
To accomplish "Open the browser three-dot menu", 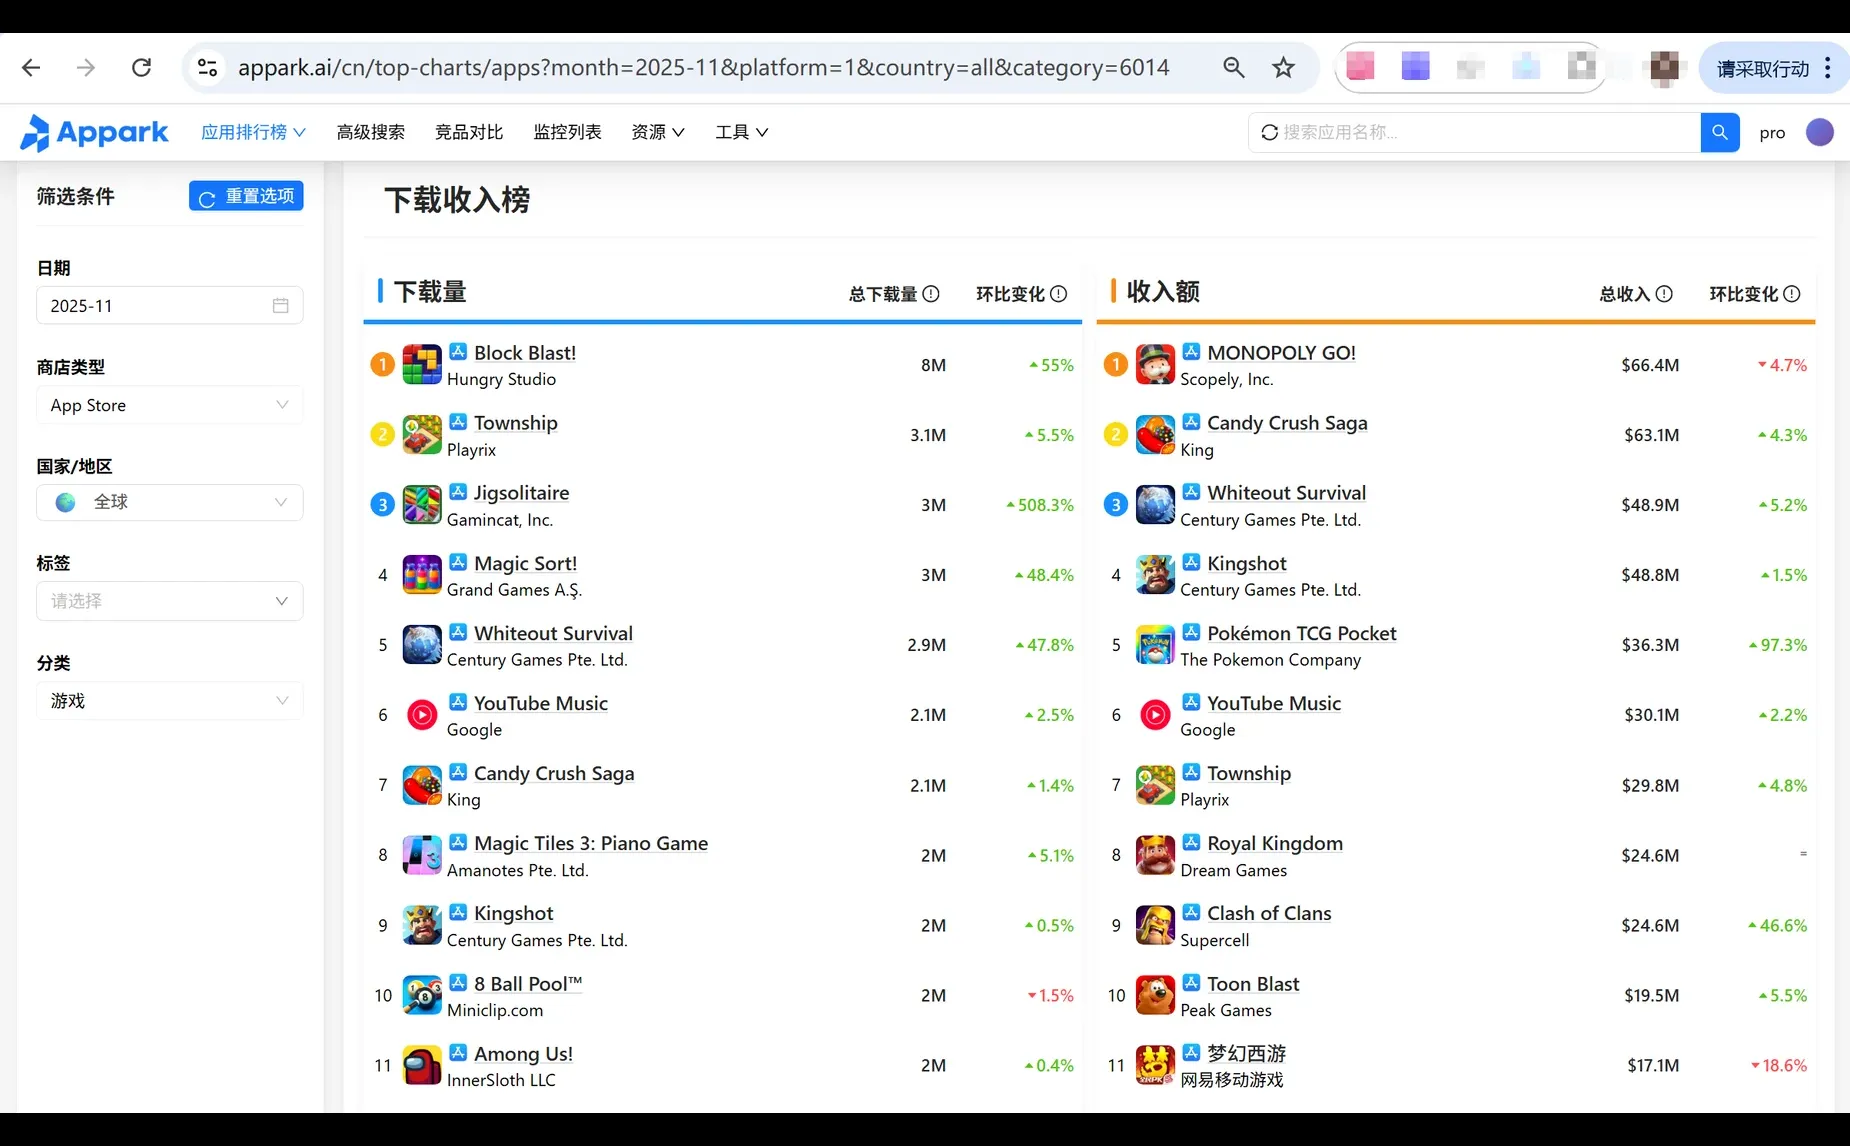I will tap(1828, 67).
